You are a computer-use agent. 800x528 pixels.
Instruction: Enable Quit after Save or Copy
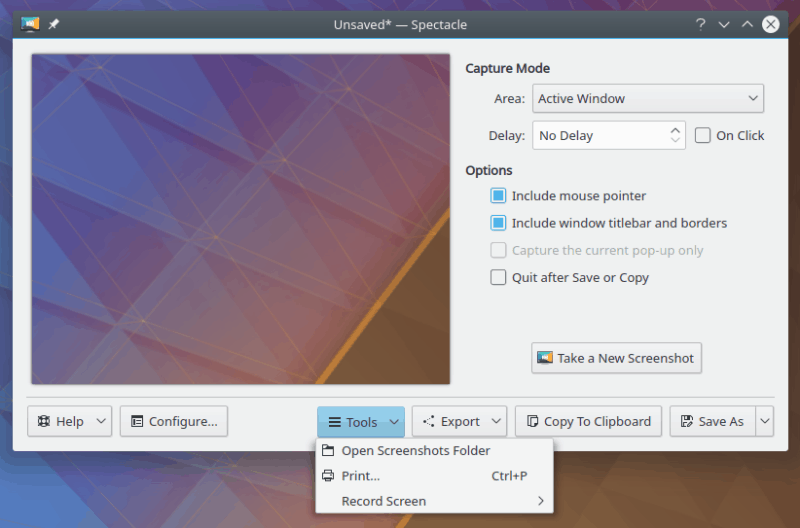[x=498, y=278]
